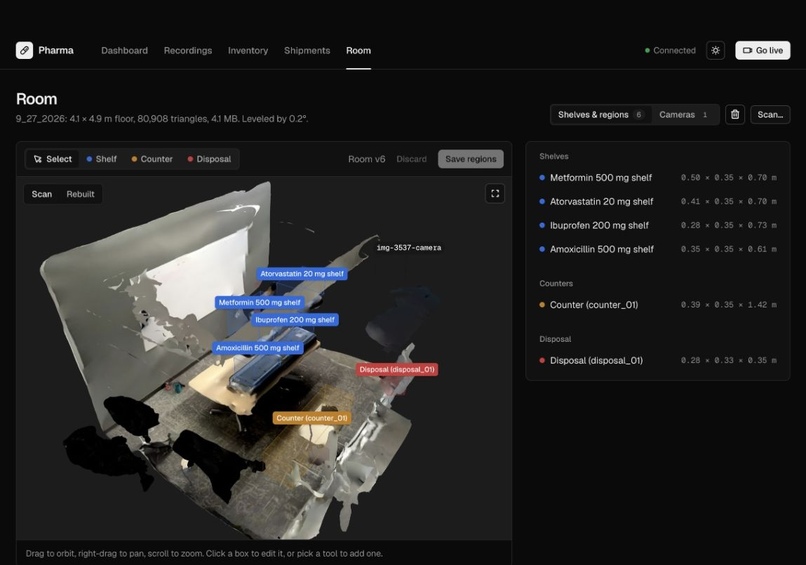Click dimensions 0.50 × 0.35 × 0.70 m
Image resolution: width=806 pixels, height=565 pixels.
point(728,178)
